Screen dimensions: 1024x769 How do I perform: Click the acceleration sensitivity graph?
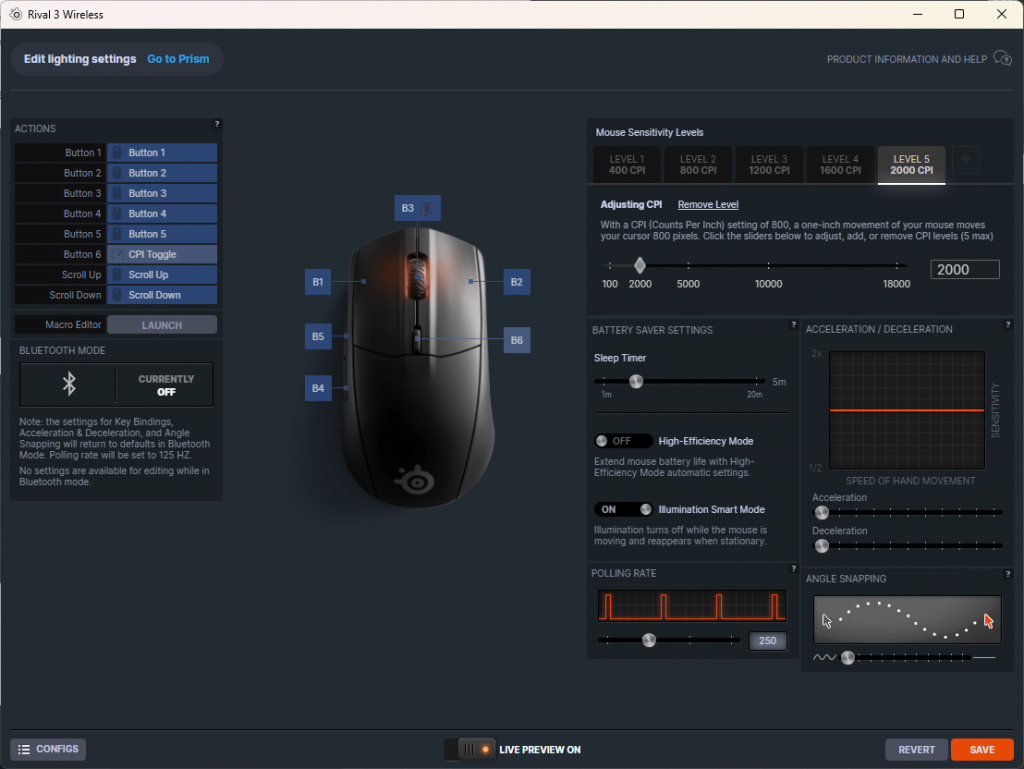point(906,411)
